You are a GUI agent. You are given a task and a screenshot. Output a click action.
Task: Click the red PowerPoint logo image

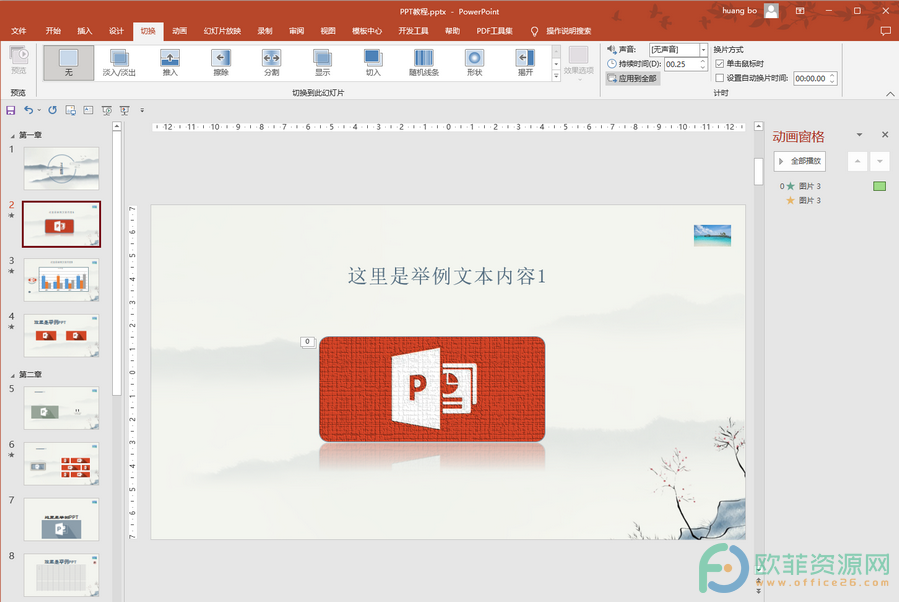(x=432, y=389)
